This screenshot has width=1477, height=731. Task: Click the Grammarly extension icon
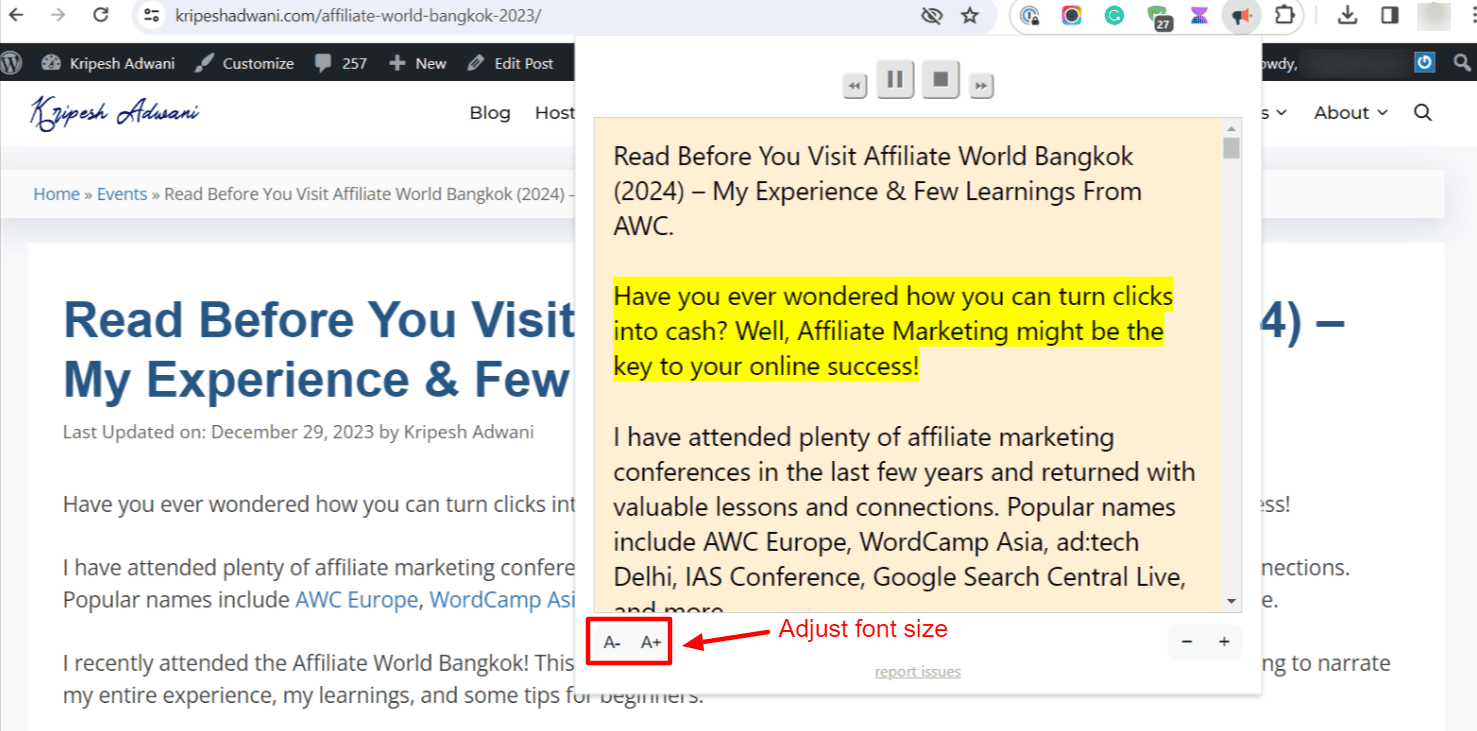(x=1114, y=16)
